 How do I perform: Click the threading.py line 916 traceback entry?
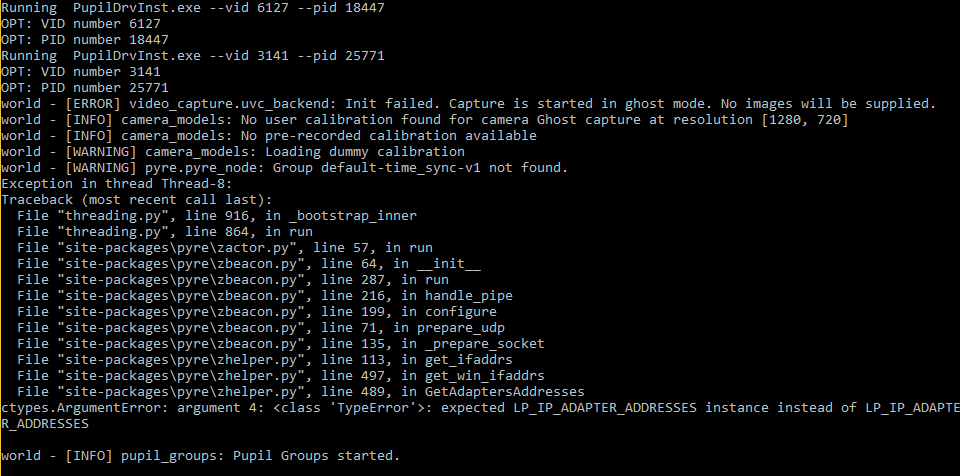217,215
